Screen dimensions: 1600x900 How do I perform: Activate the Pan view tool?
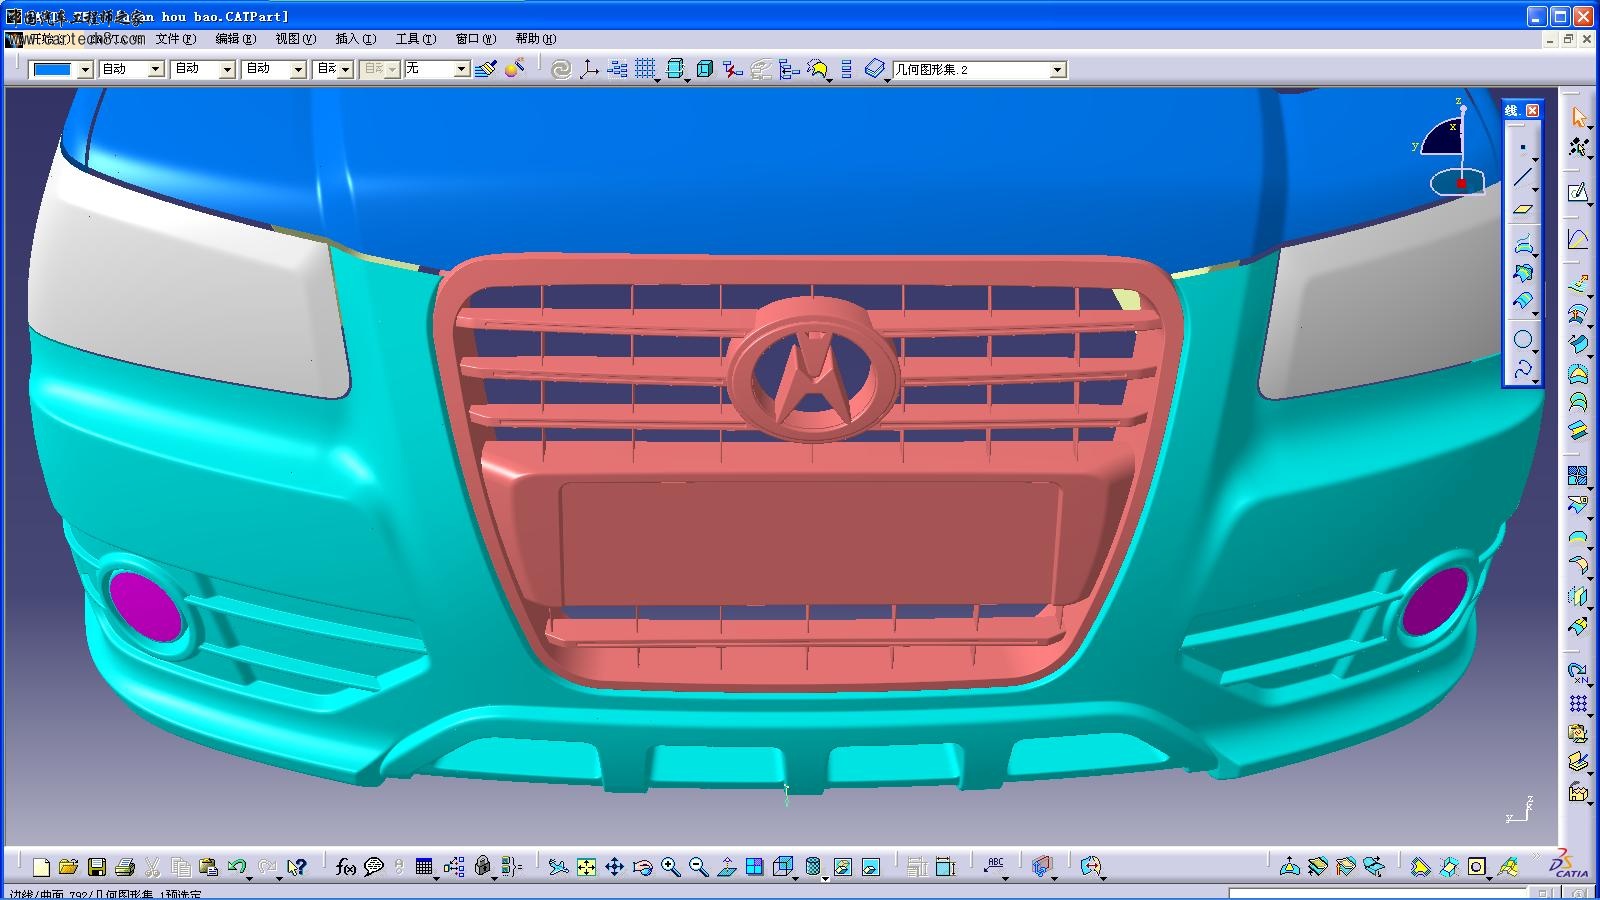click(614, 867)
